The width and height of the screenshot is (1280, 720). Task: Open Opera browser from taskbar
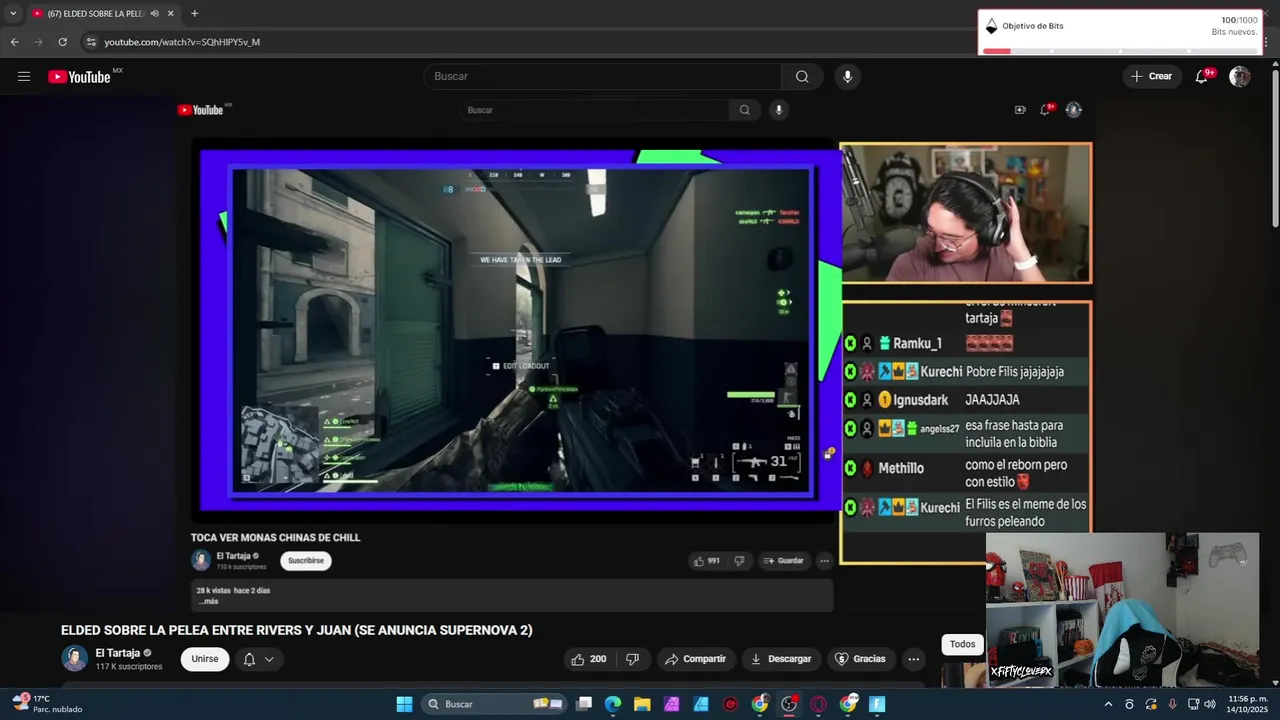[x=818, y=704]
